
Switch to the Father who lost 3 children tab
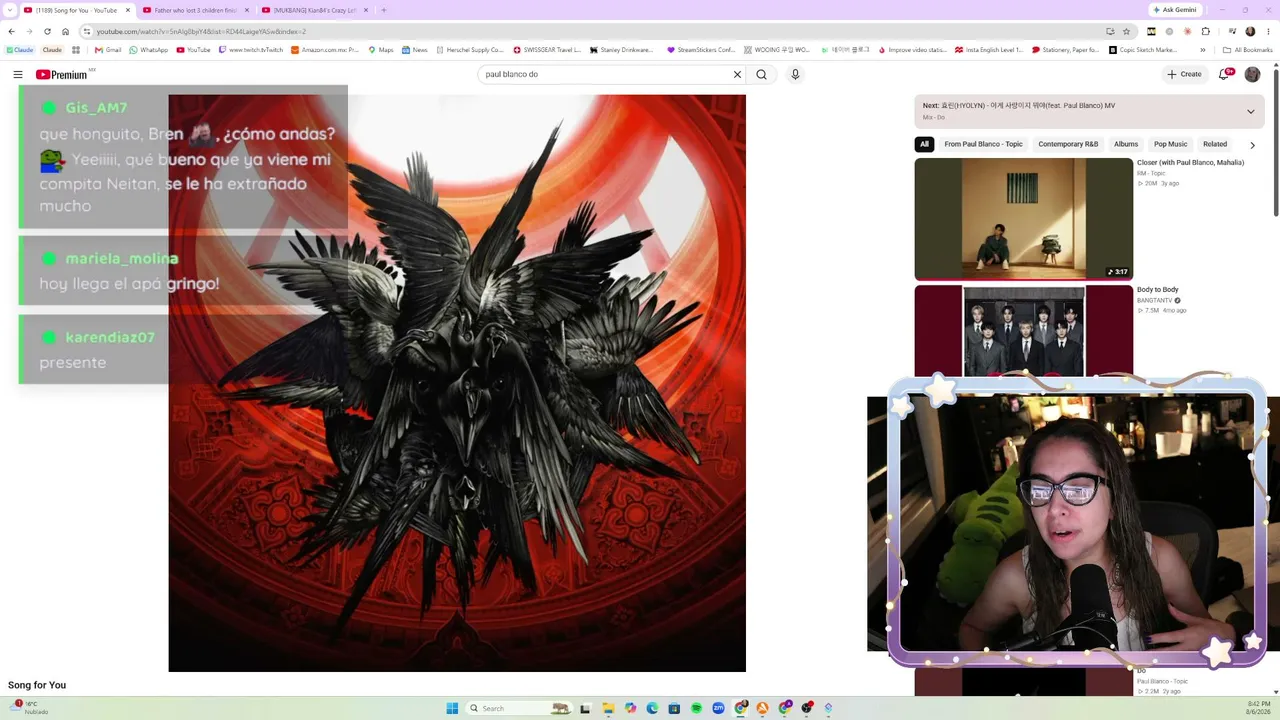tap(196, 10)
